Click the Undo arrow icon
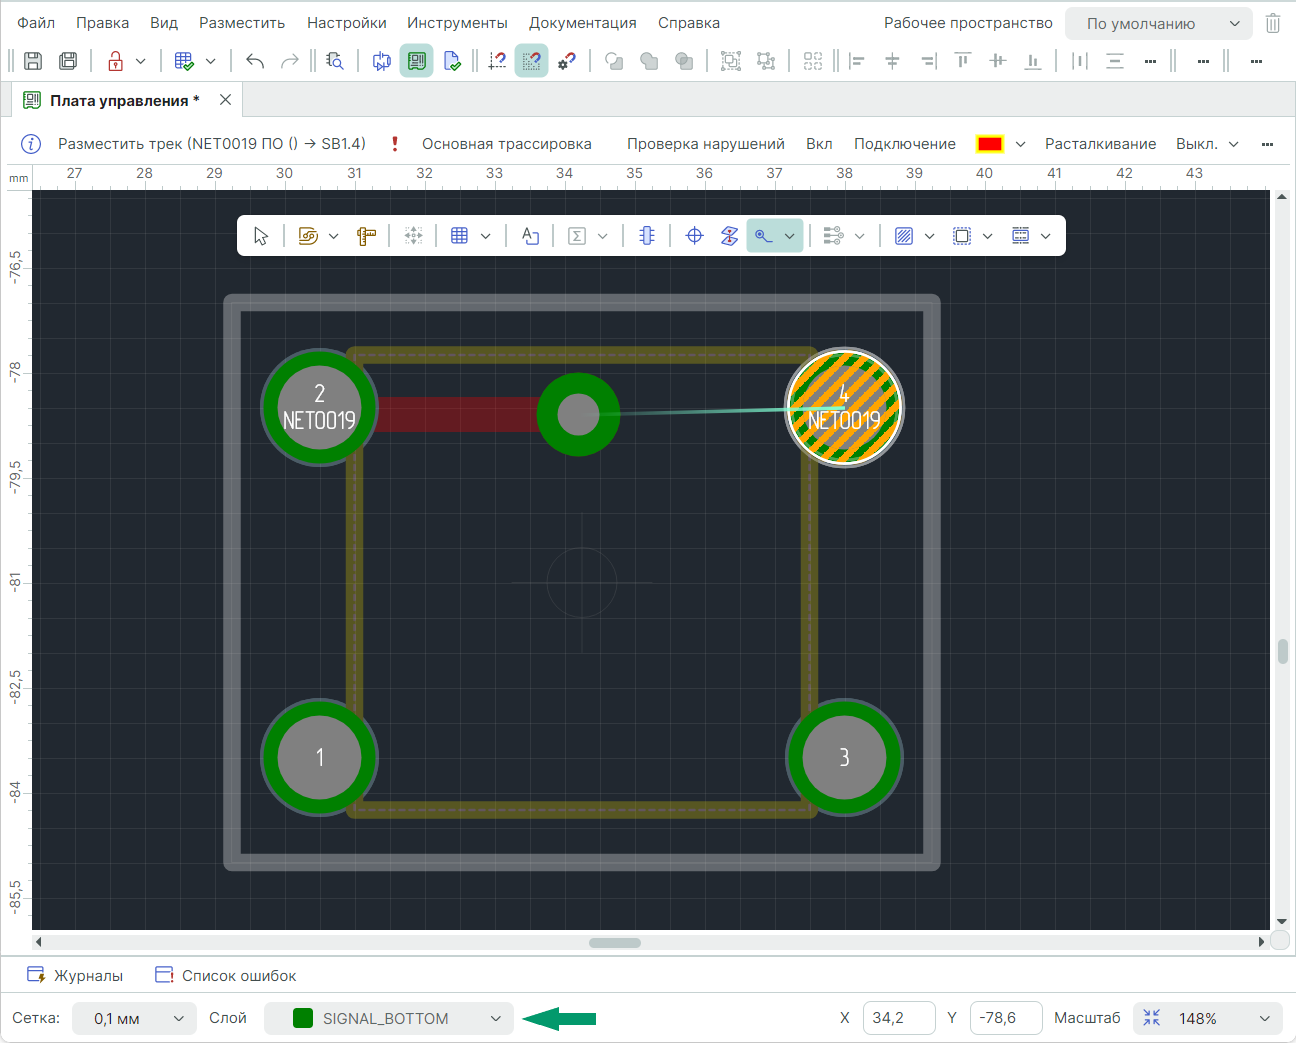Screen dimensions: 1296x1043 [x=255, y=61]
